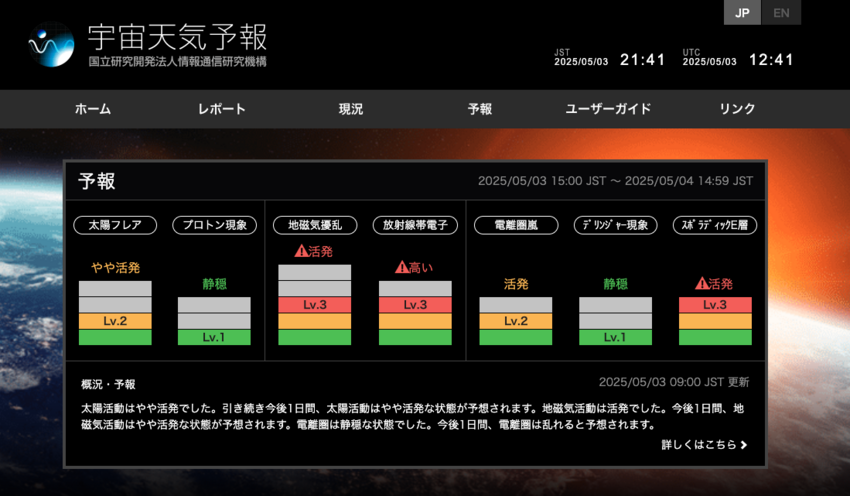This screenshot has height=496, width=850.
Task: Click the 宇宙天気予報 wave logo icon
Action: tap(51, 44)
